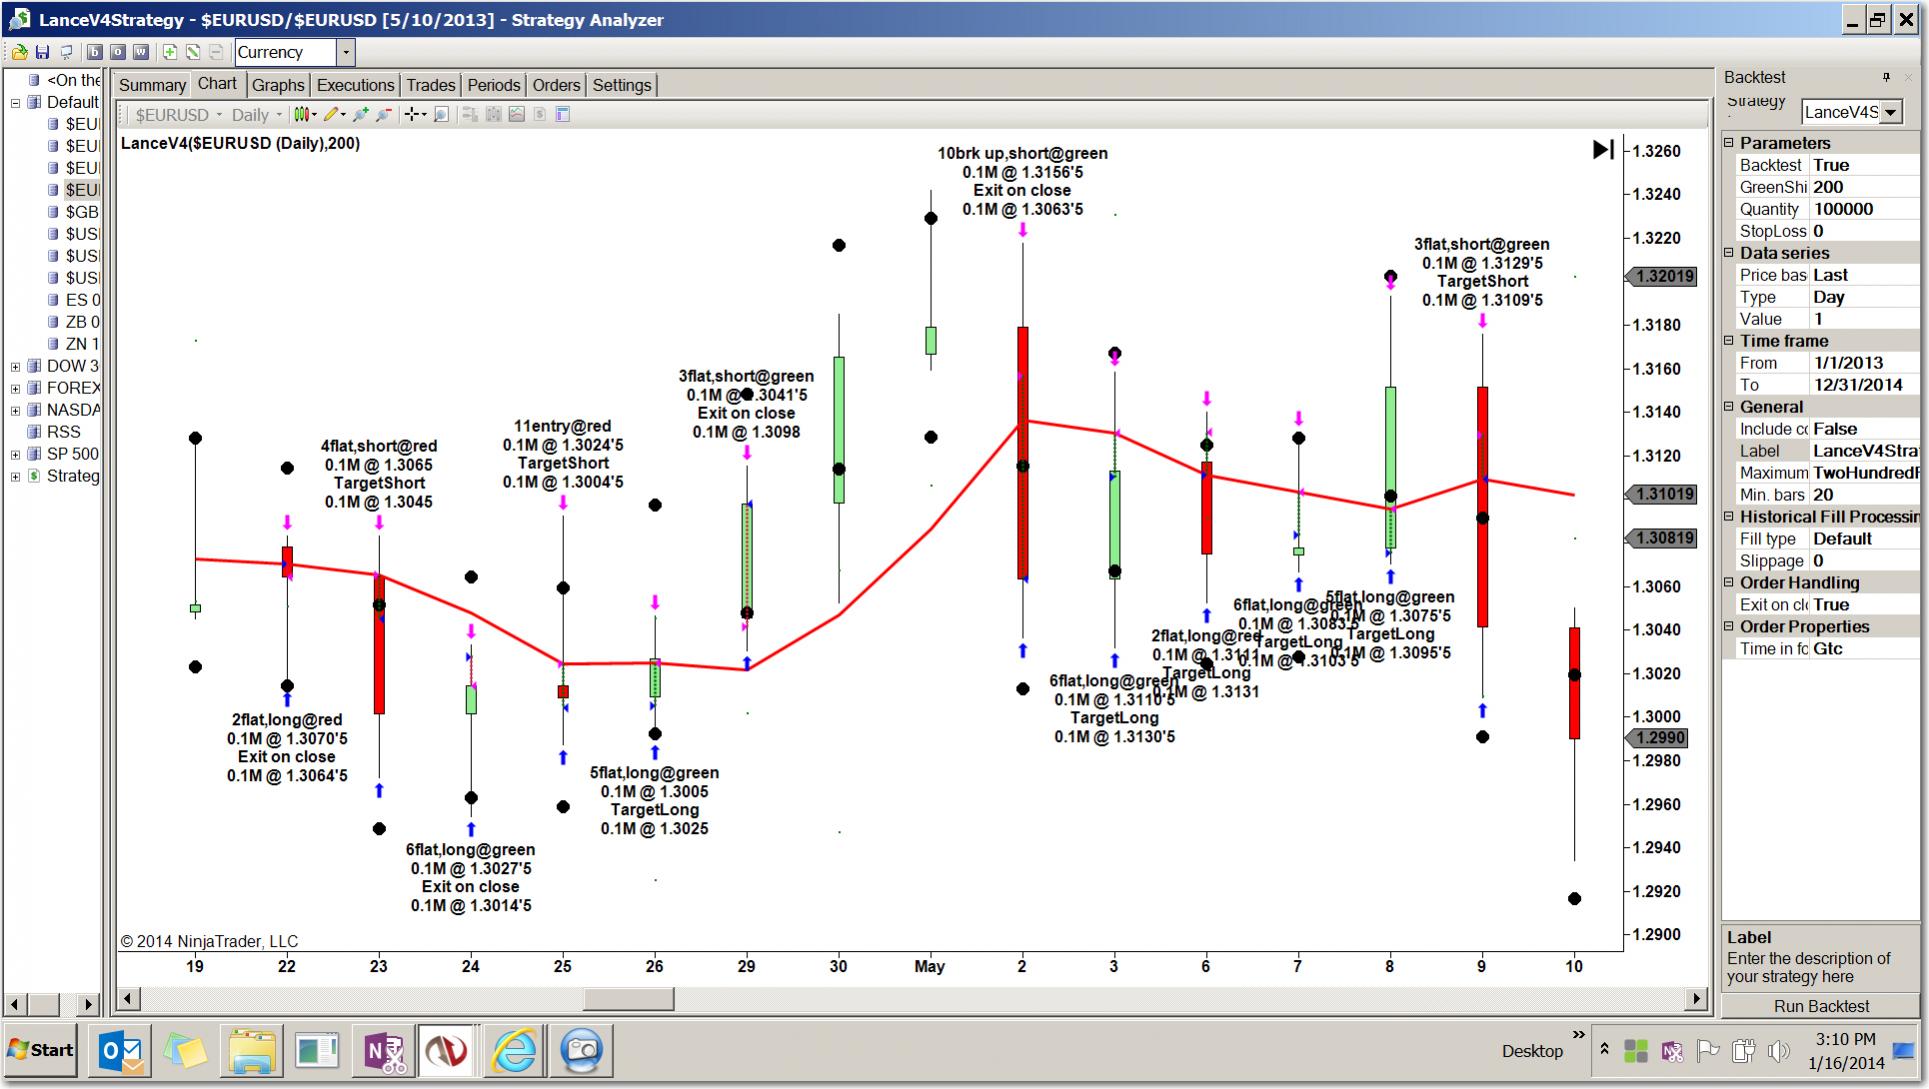Viewport: 1929px width, 1089px height.
Task: Select the pencil drawing tools icon
Action: pos(331,115)
